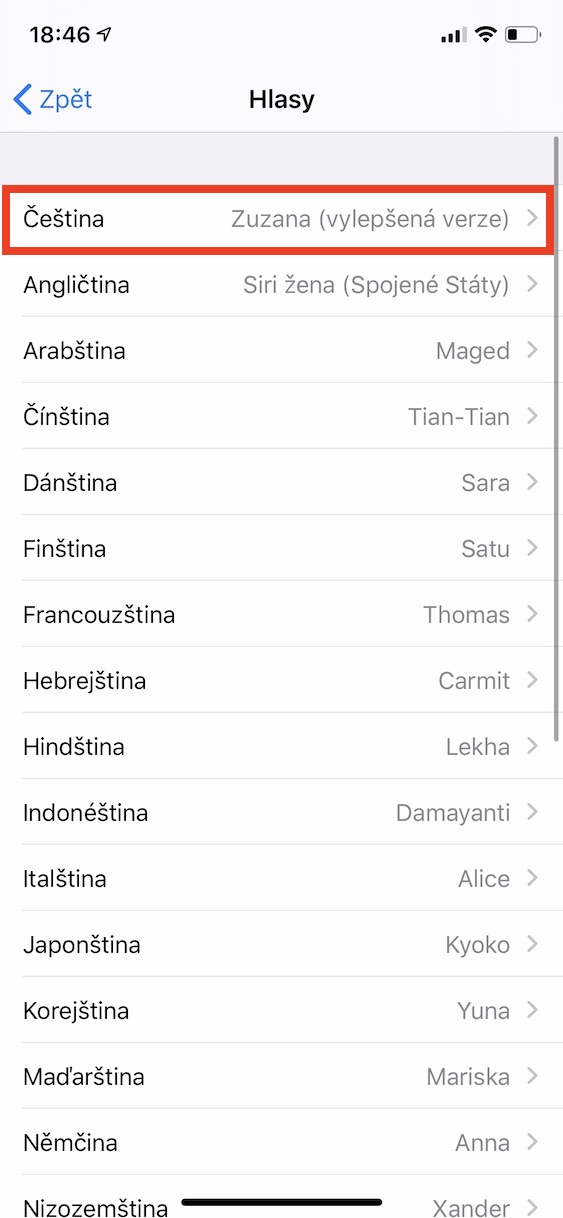Choose the Italština row with Alice
Image resolution: width=563 pixels, height=1218 pixels.
(281, 878)
